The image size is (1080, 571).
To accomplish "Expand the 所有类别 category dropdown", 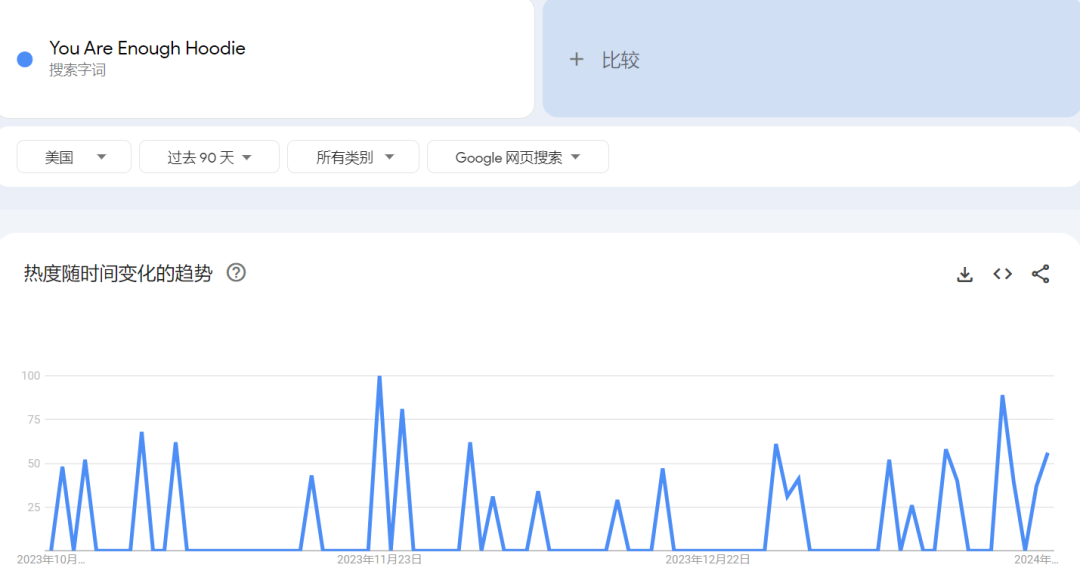I will click(354, 157).
